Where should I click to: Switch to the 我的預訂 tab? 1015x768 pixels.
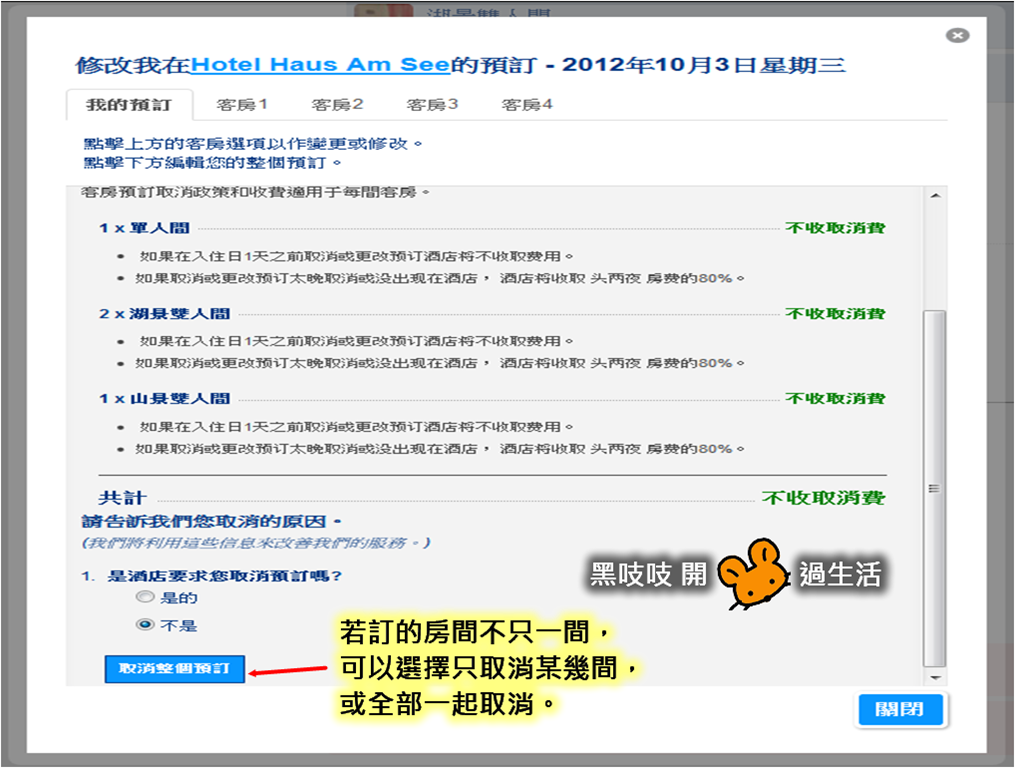pos(129,105)
